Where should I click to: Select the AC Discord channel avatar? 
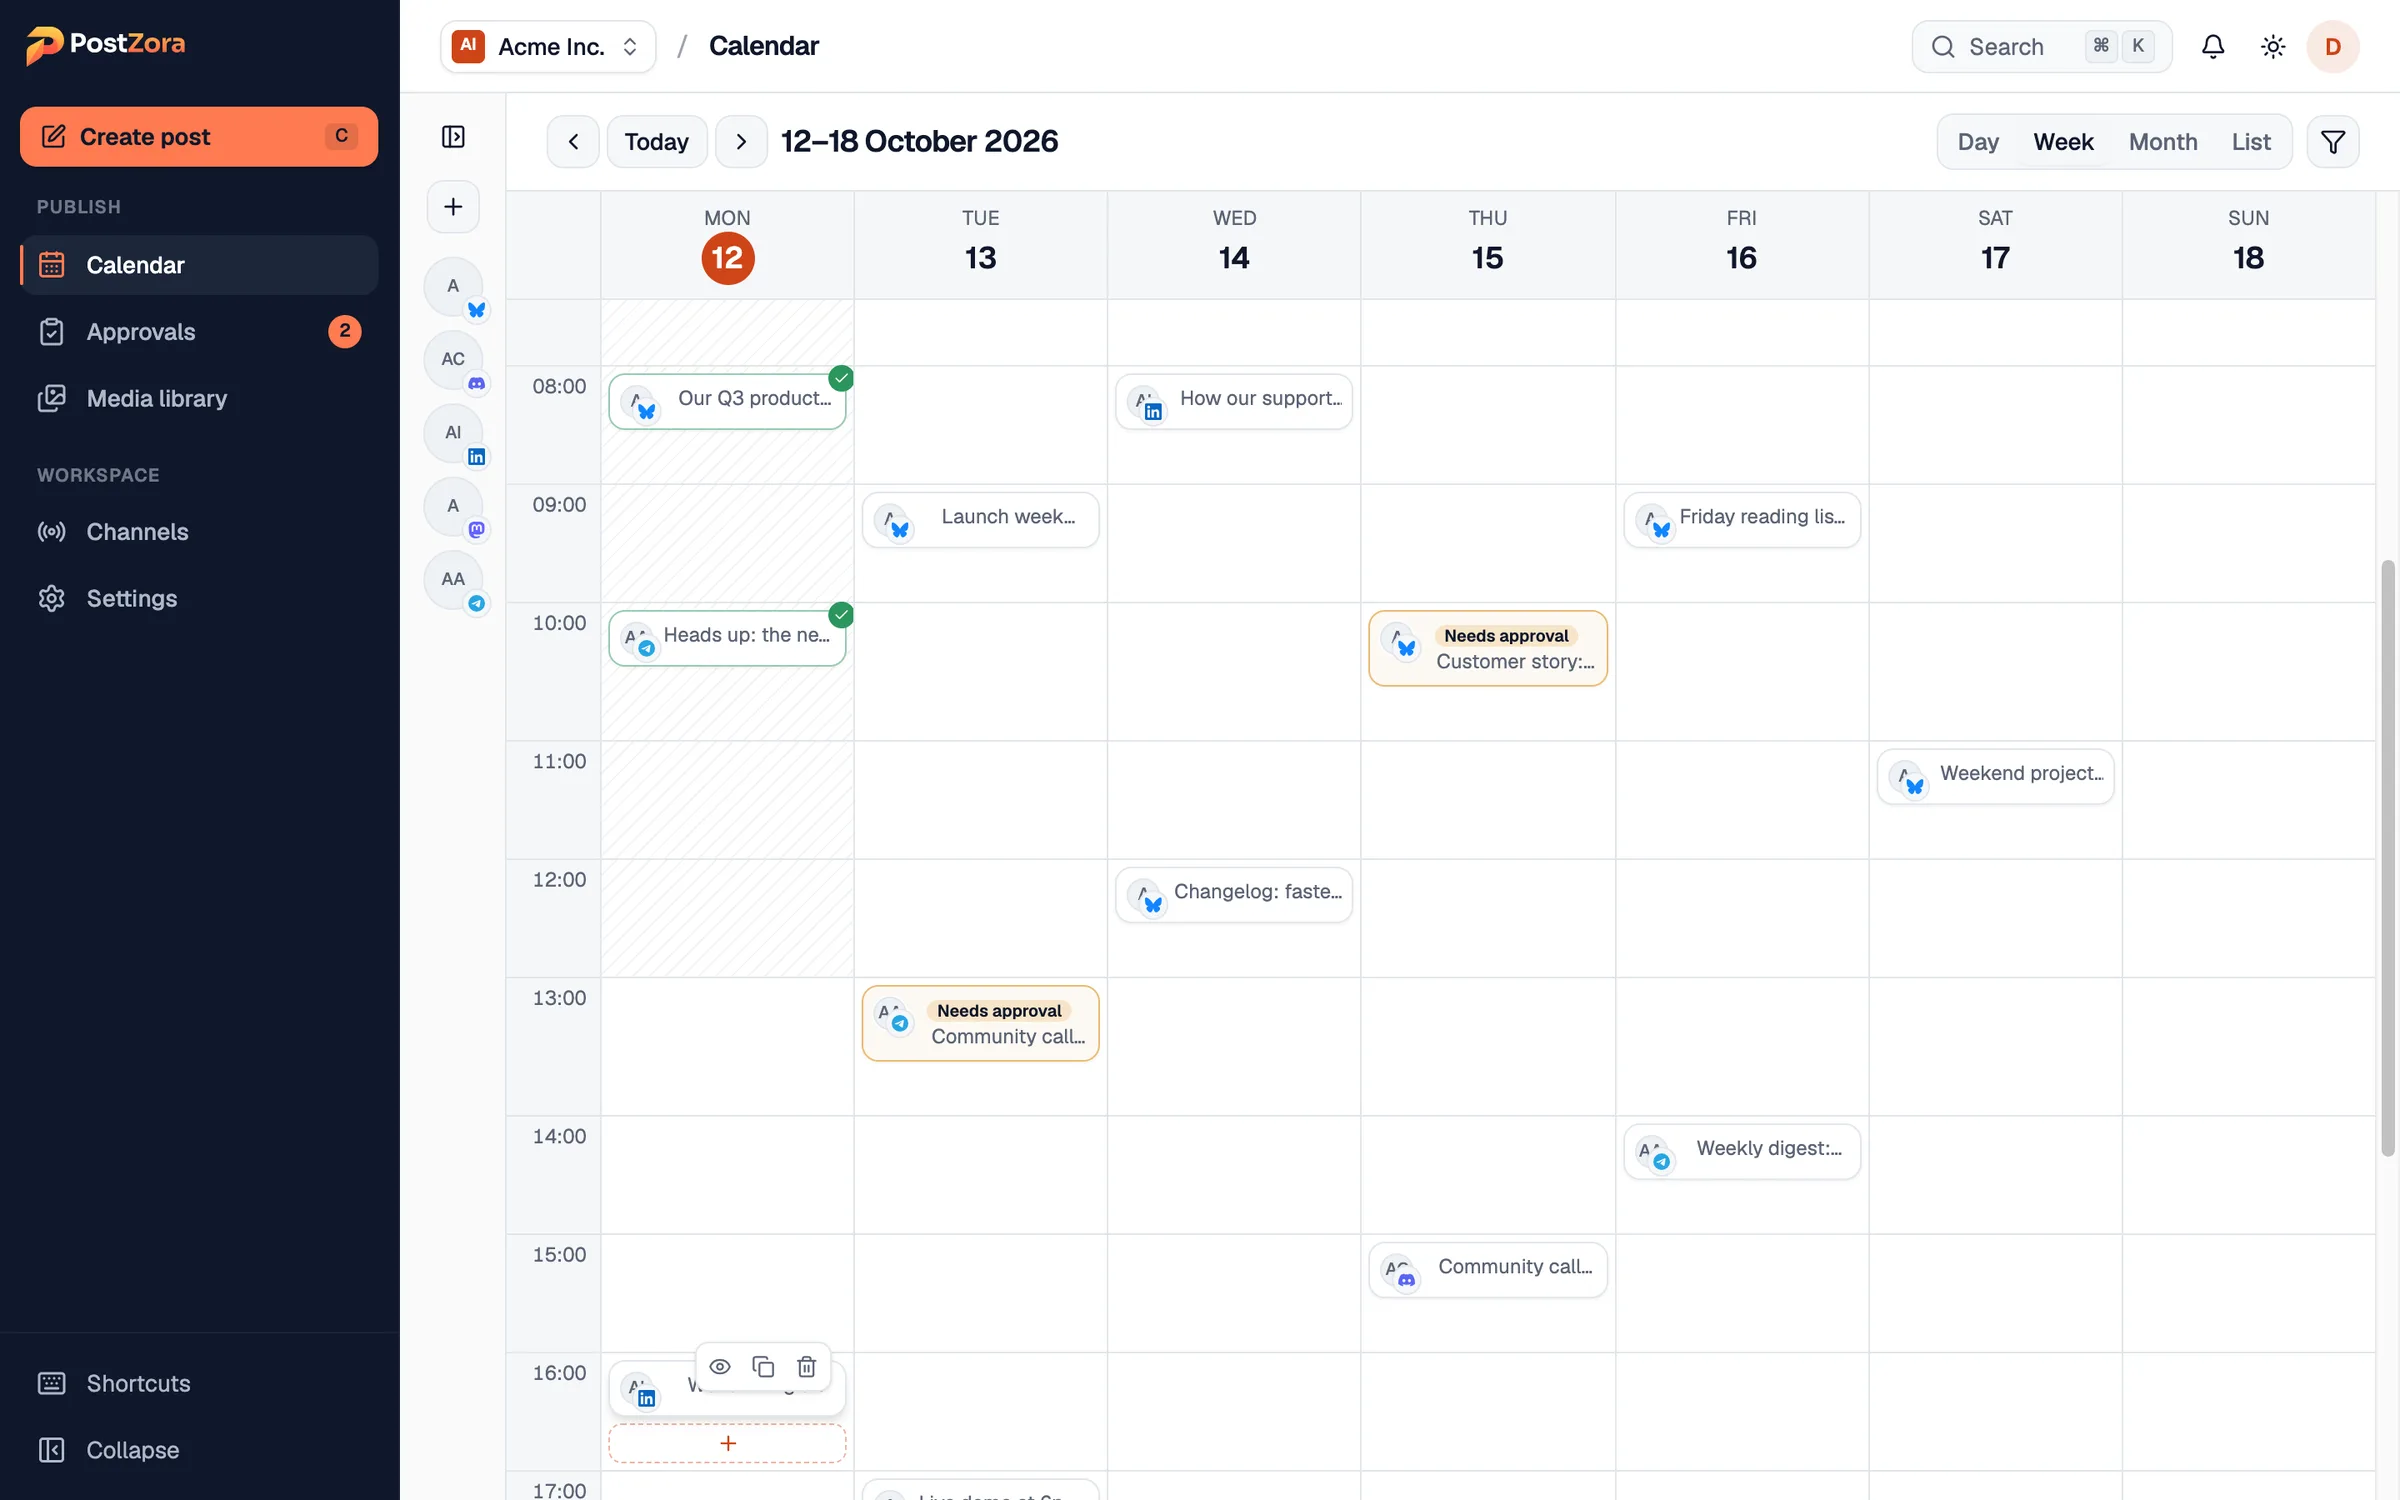pos(453,359)
